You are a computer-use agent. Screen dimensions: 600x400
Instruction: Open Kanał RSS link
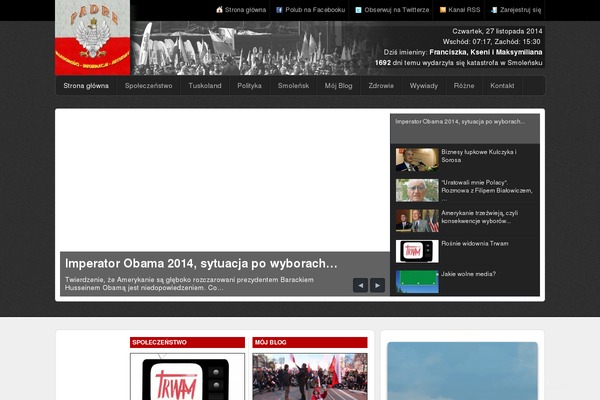pyautogui.click(x=464, y=10)
